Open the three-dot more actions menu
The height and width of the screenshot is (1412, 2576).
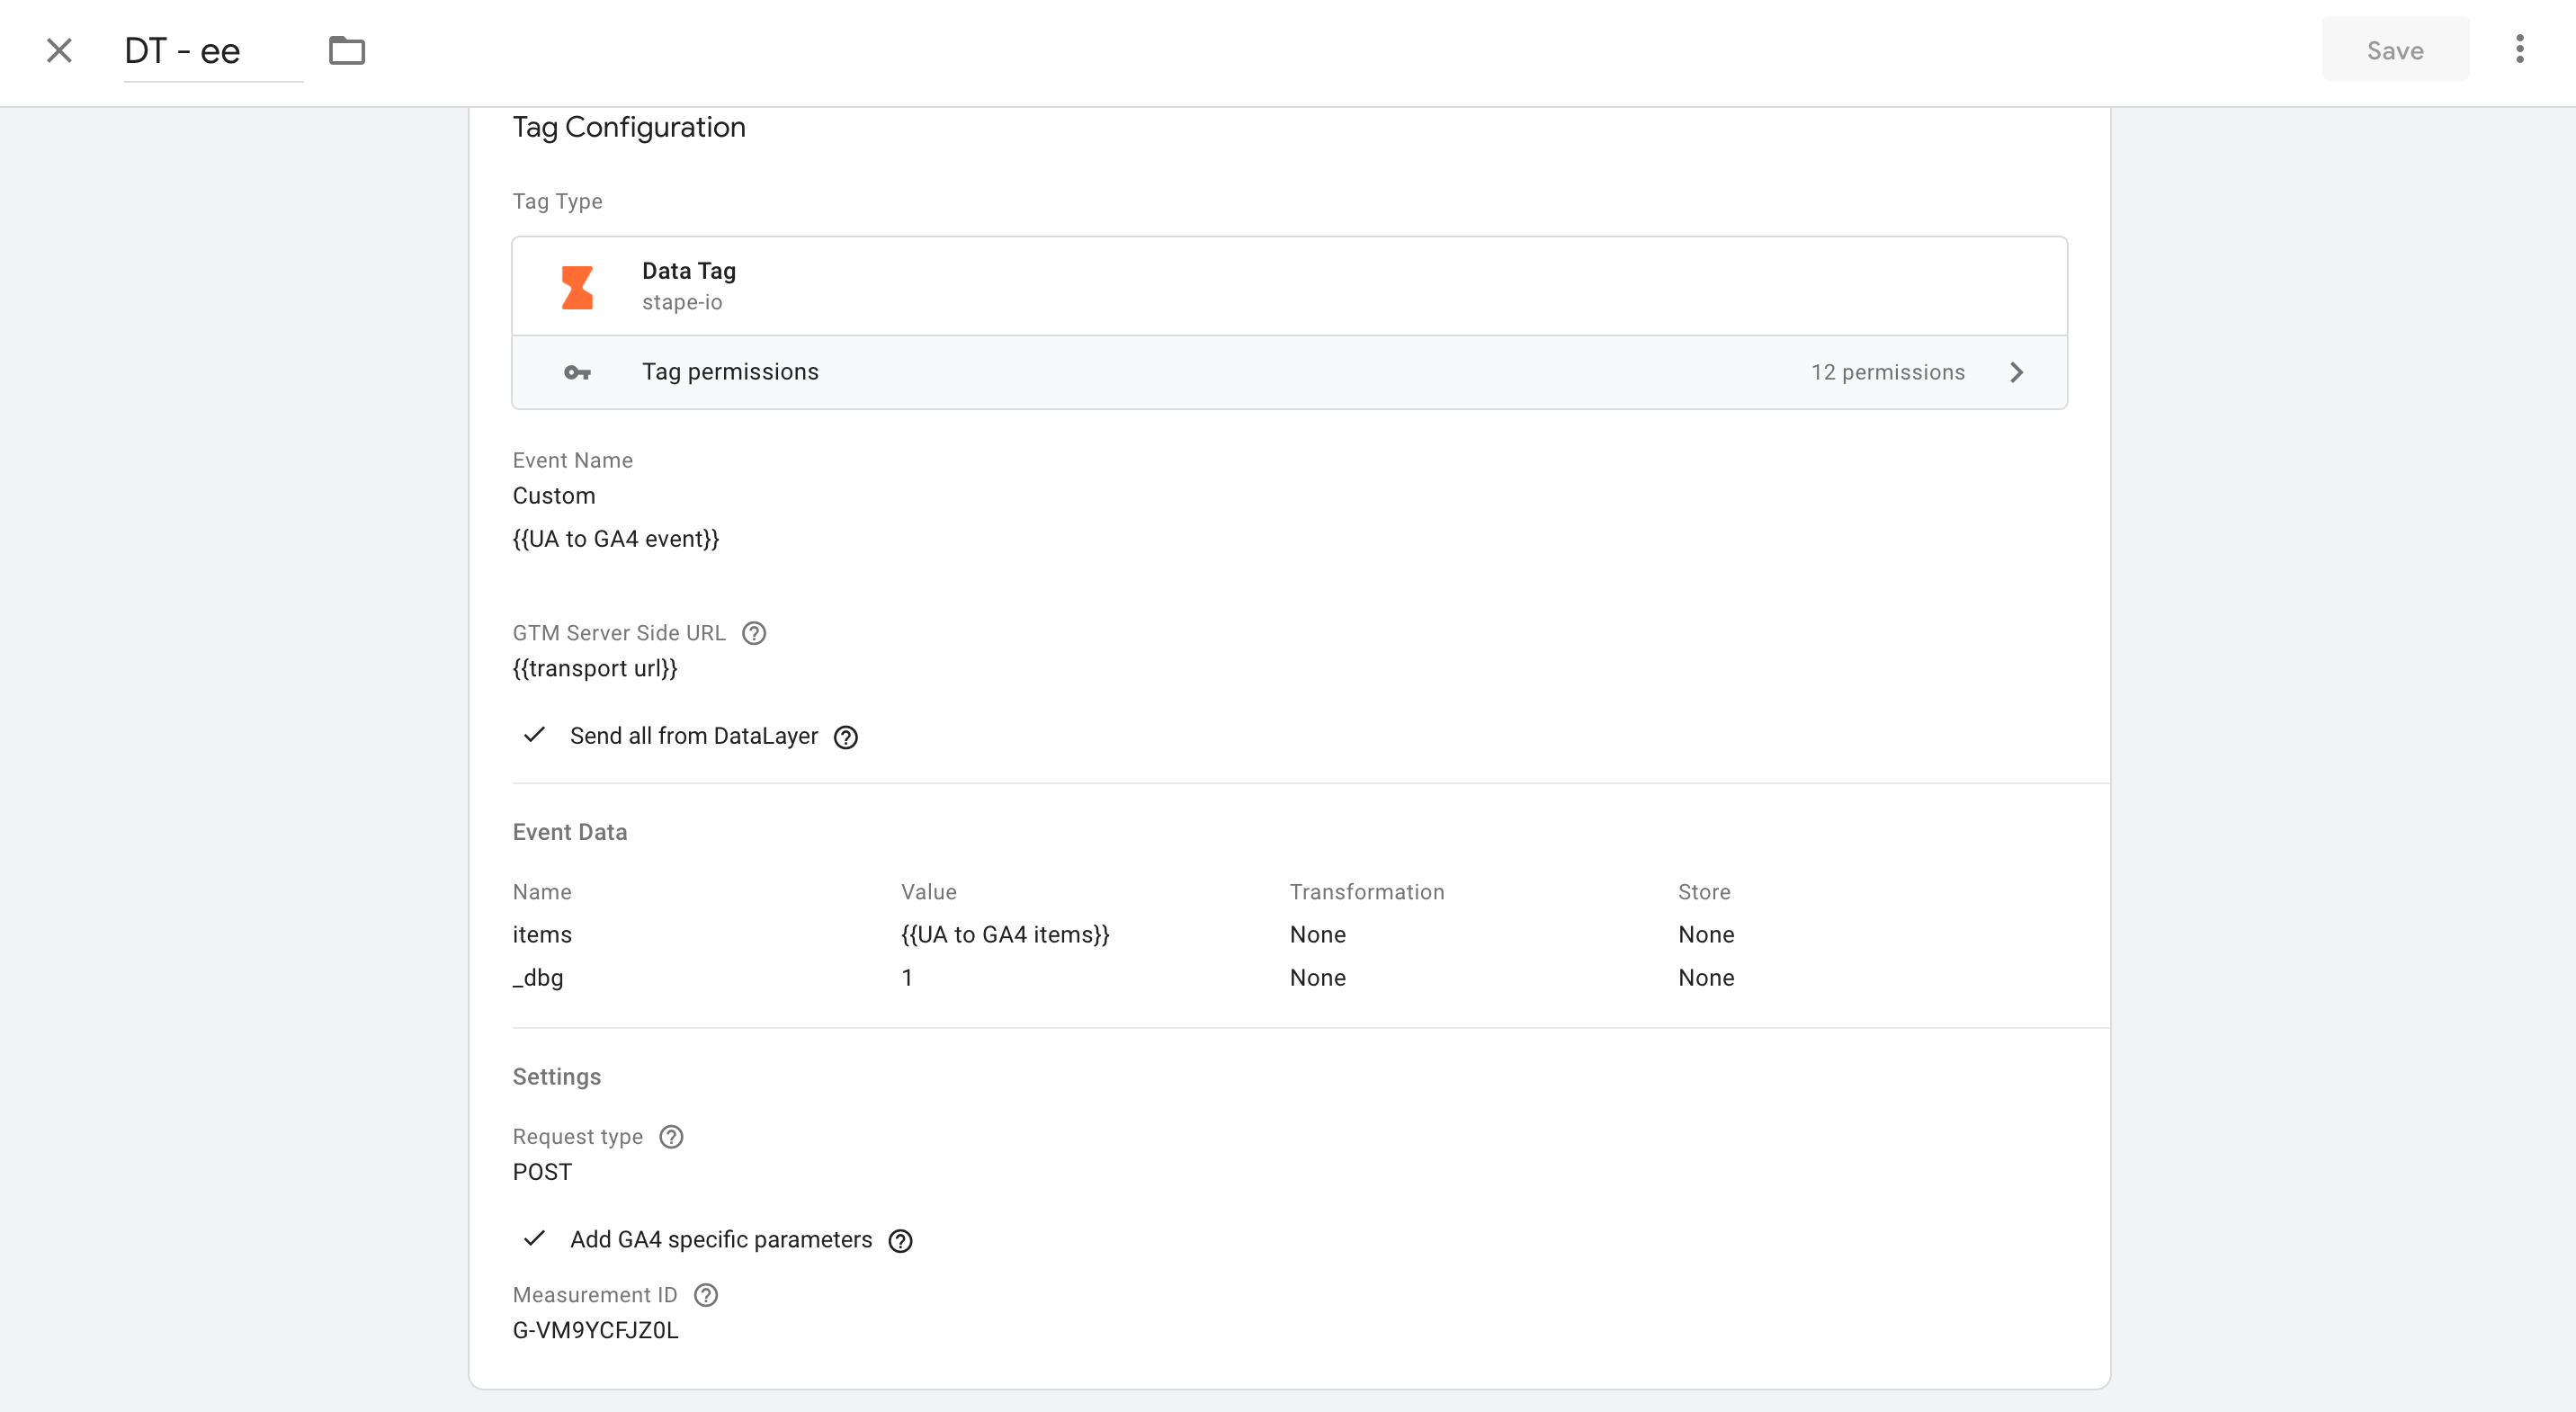coord(2519,49)
